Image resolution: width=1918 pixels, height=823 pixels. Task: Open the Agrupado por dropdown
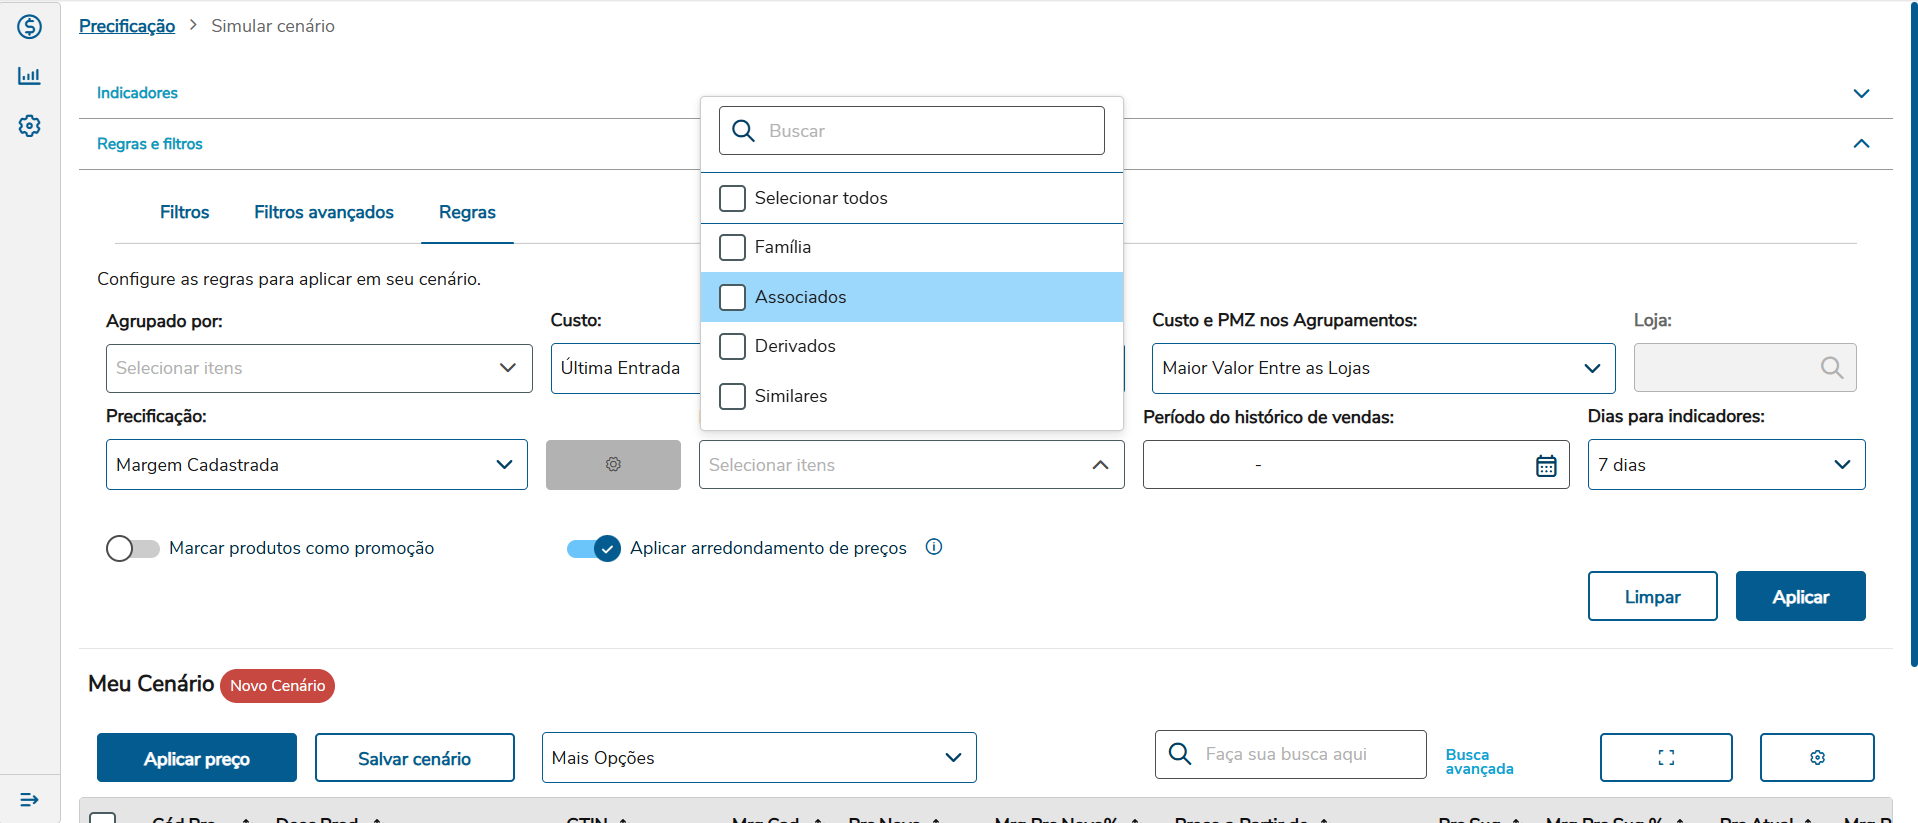pos(319,368)
